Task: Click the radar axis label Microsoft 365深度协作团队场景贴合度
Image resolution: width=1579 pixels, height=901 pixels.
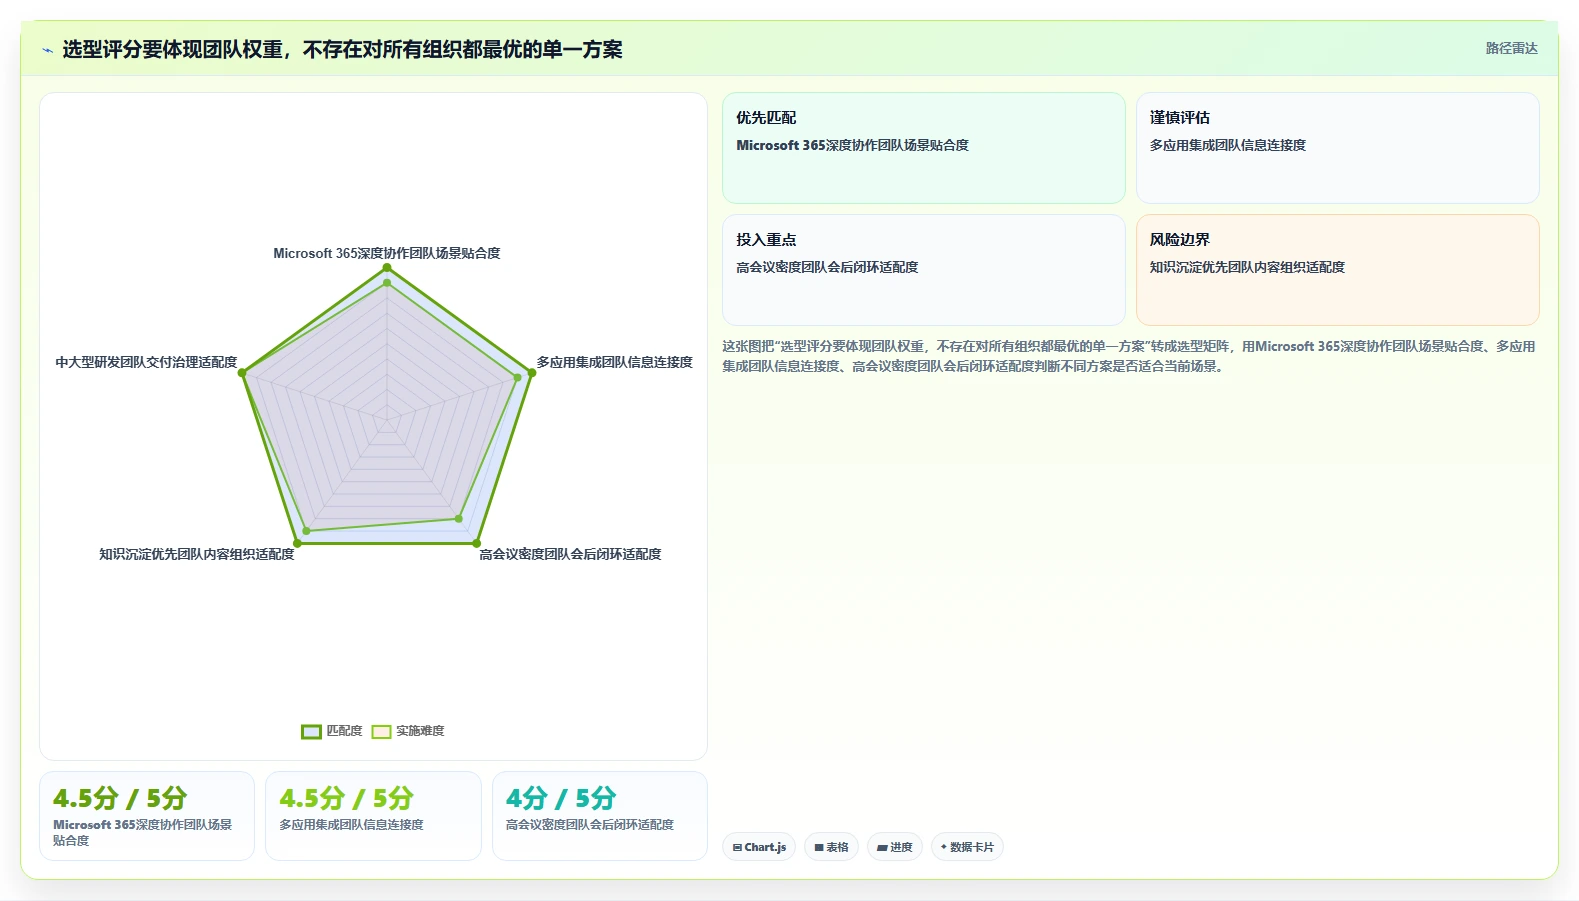Action: 387,253
